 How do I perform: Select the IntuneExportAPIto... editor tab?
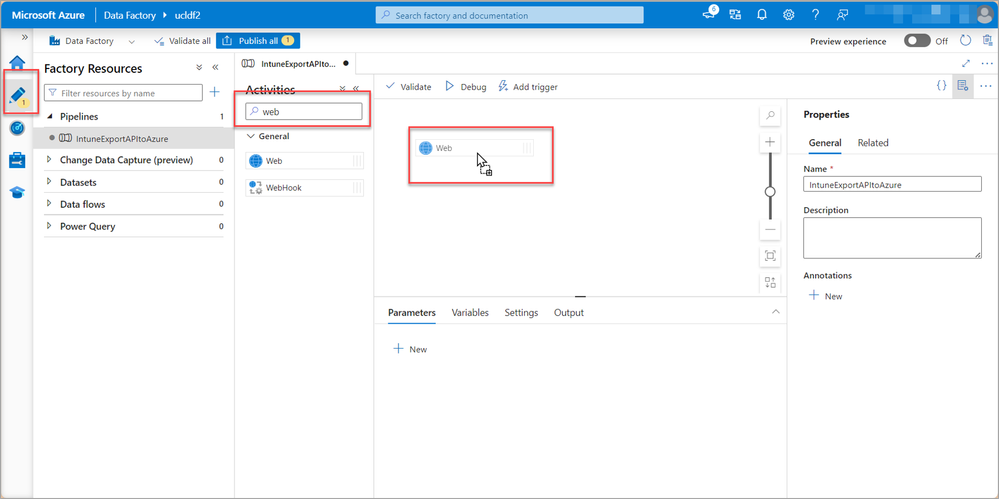click(296, 63)
